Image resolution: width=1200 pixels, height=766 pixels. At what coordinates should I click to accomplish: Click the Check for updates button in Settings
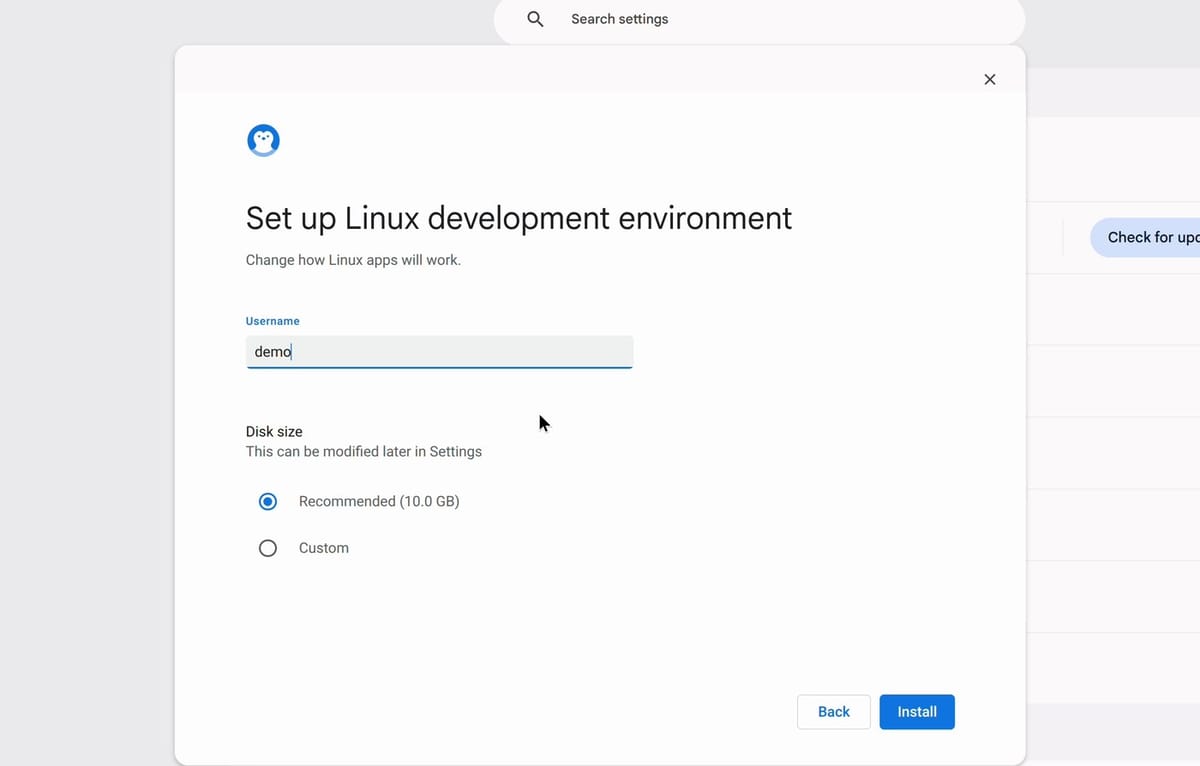pos(1145,237)
